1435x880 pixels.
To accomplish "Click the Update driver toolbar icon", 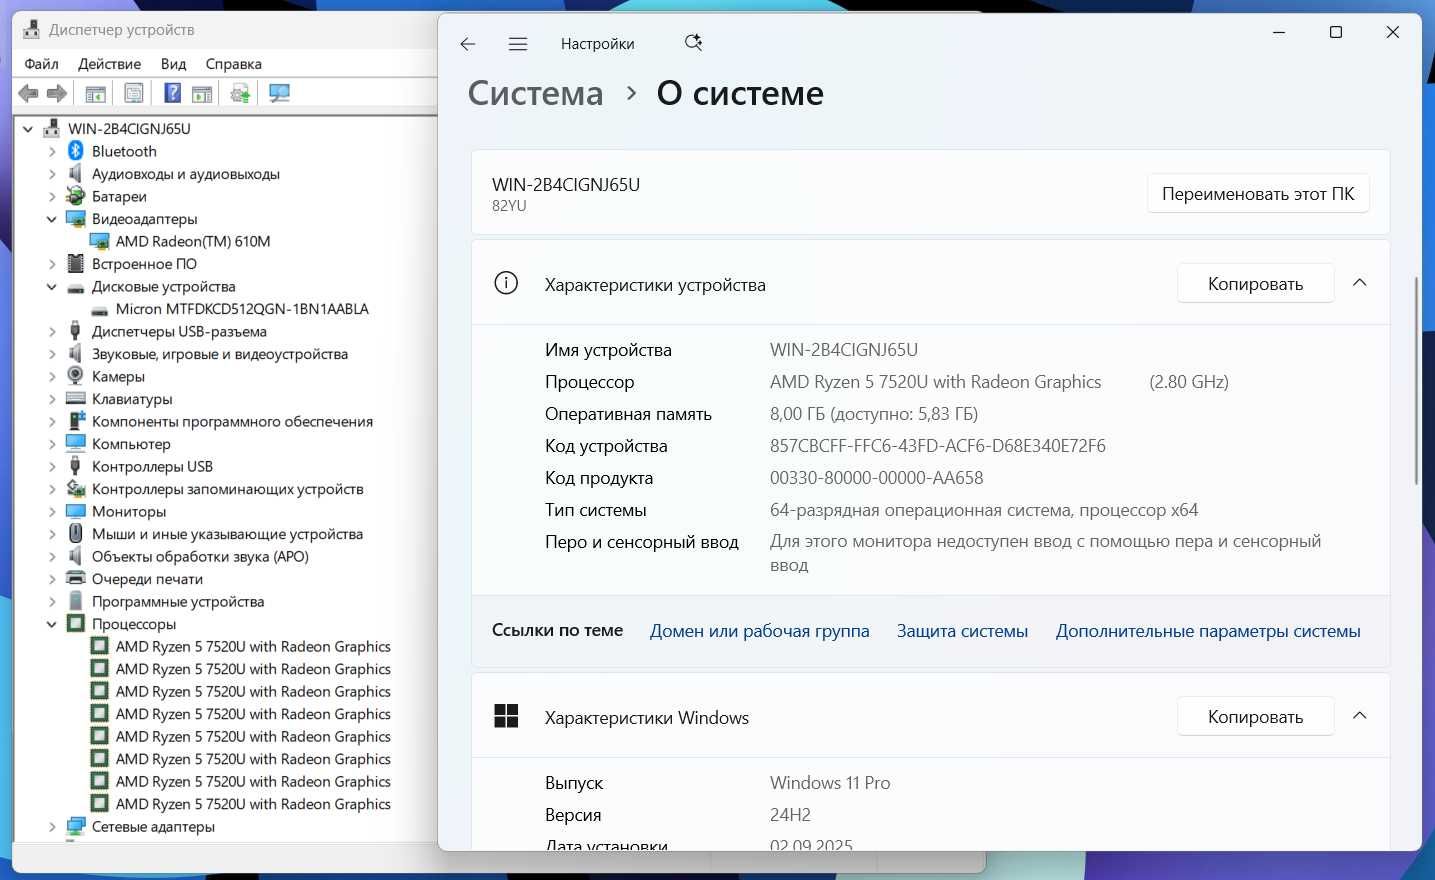I will pyautogui.click(x=240, y=94).
